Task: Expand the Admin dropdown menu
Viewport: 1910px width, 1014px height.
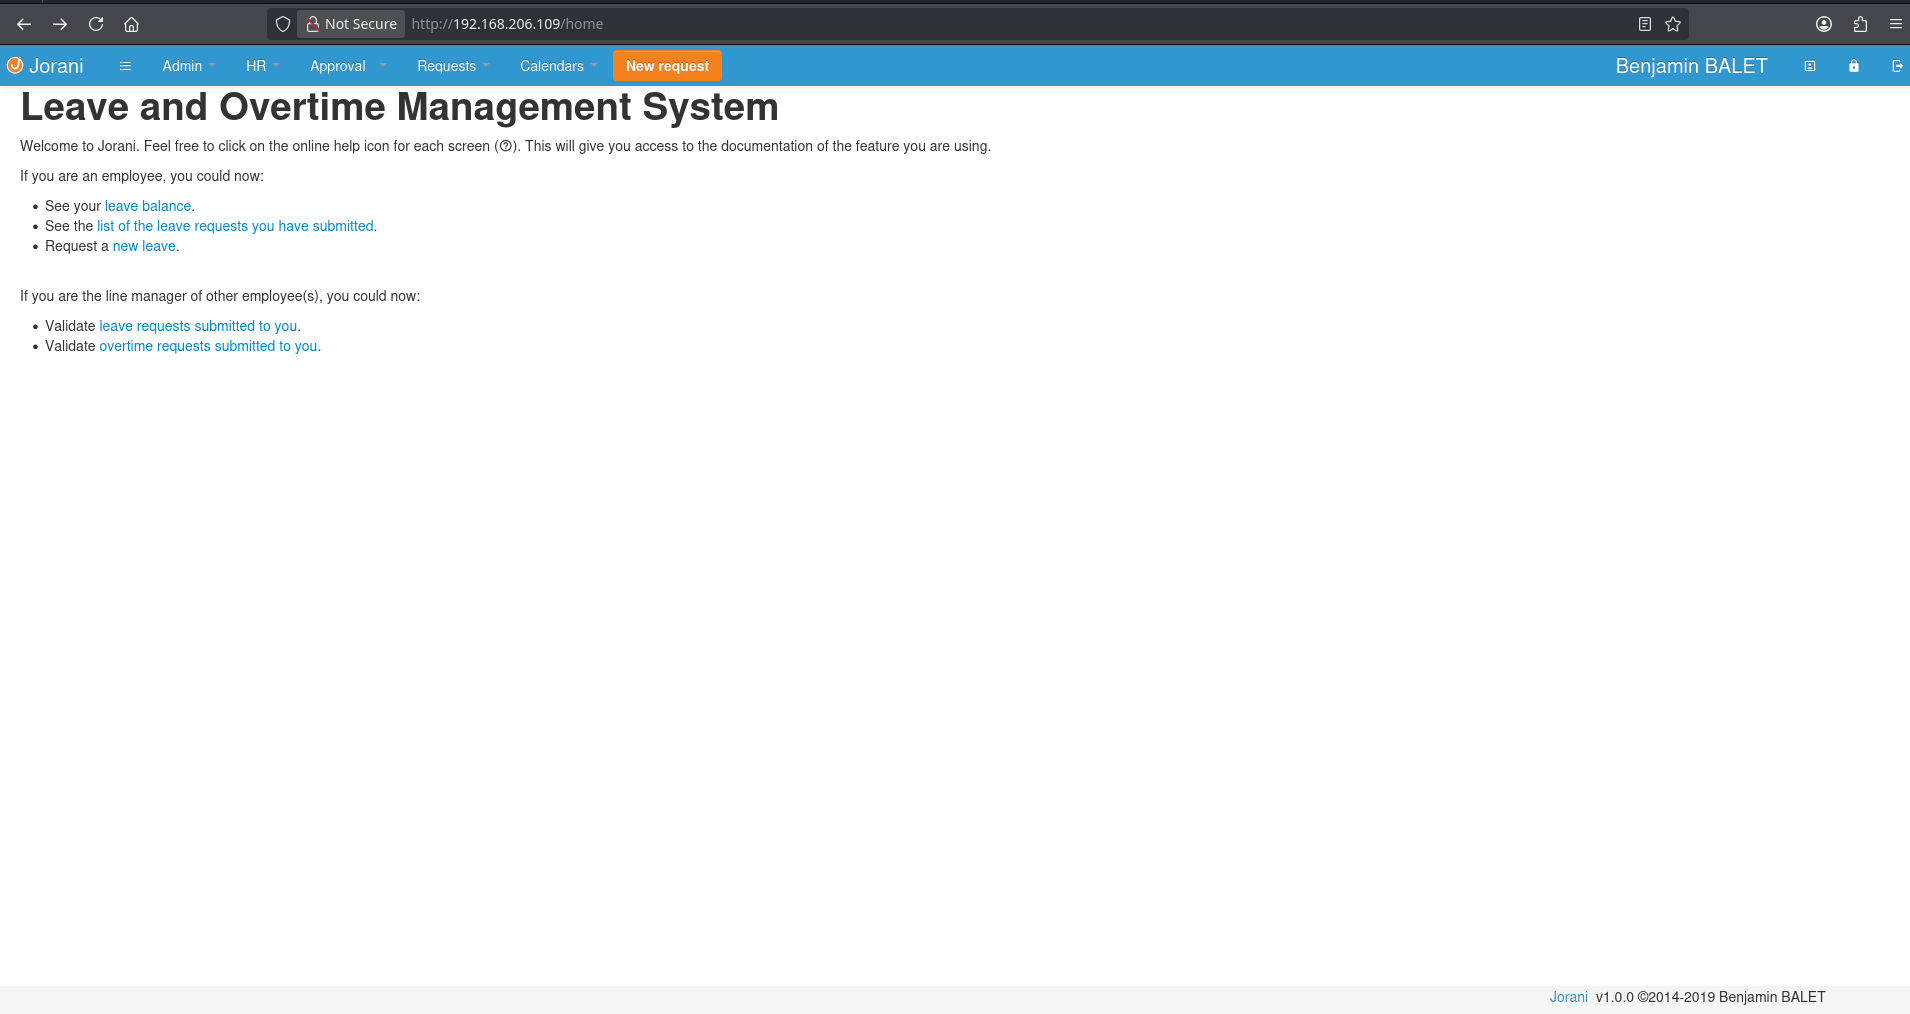Action: (x=189, y=66)
